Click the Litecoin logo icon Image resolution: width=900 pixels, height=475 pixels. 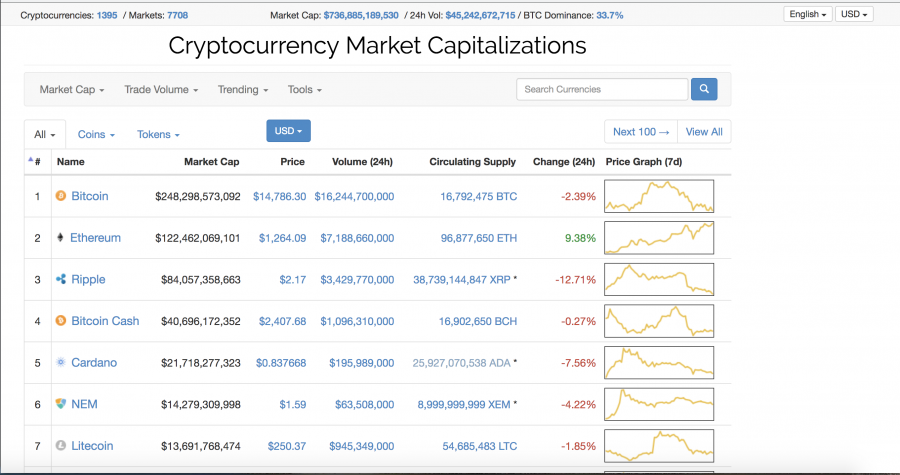click(61, 446)
